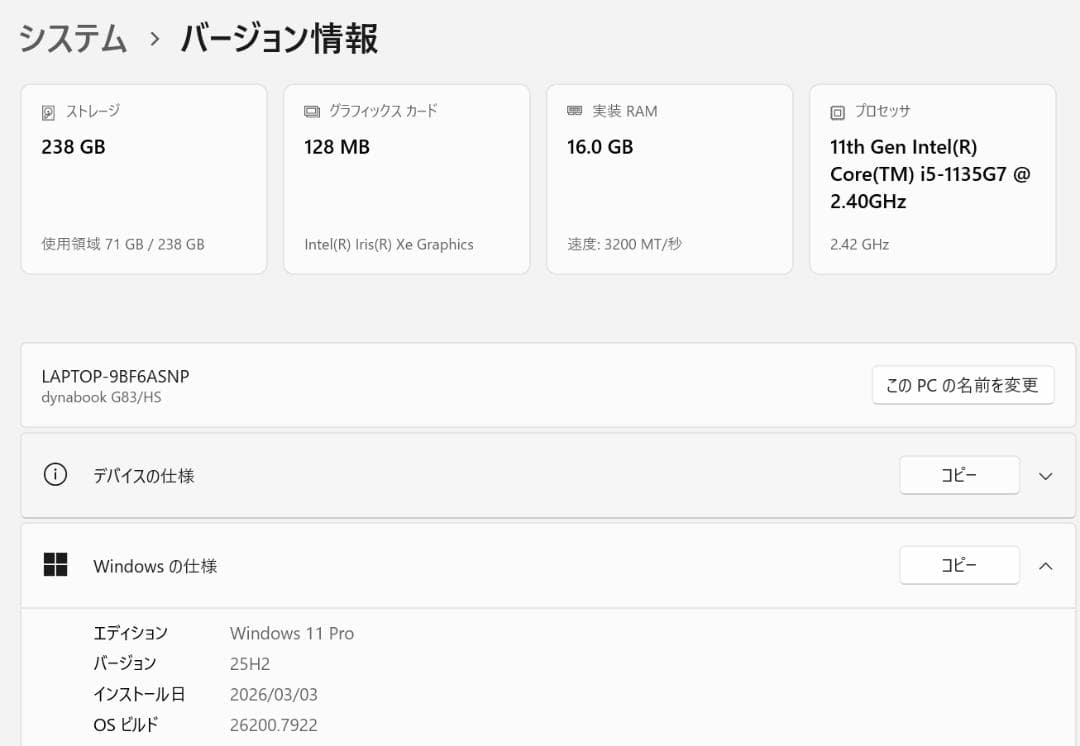The width and height of the screenshot is (1080, 746).
Task: Select the Windows 11 Pro edition text
Action: [x=292, y=633]
